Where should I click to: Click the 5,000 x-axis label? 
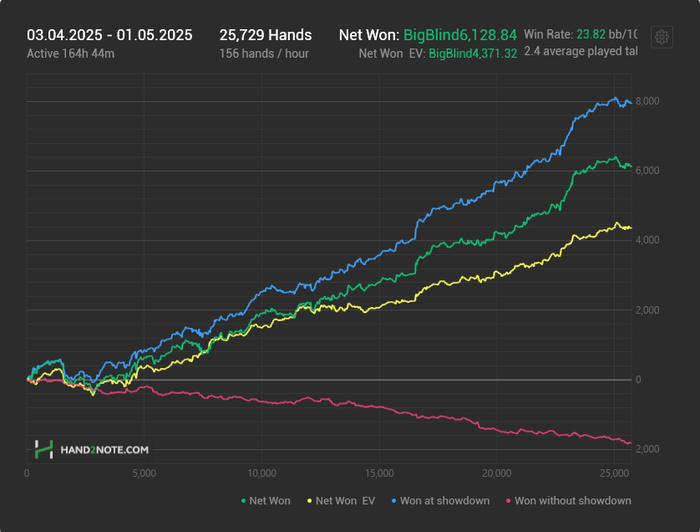click(144, 473)
